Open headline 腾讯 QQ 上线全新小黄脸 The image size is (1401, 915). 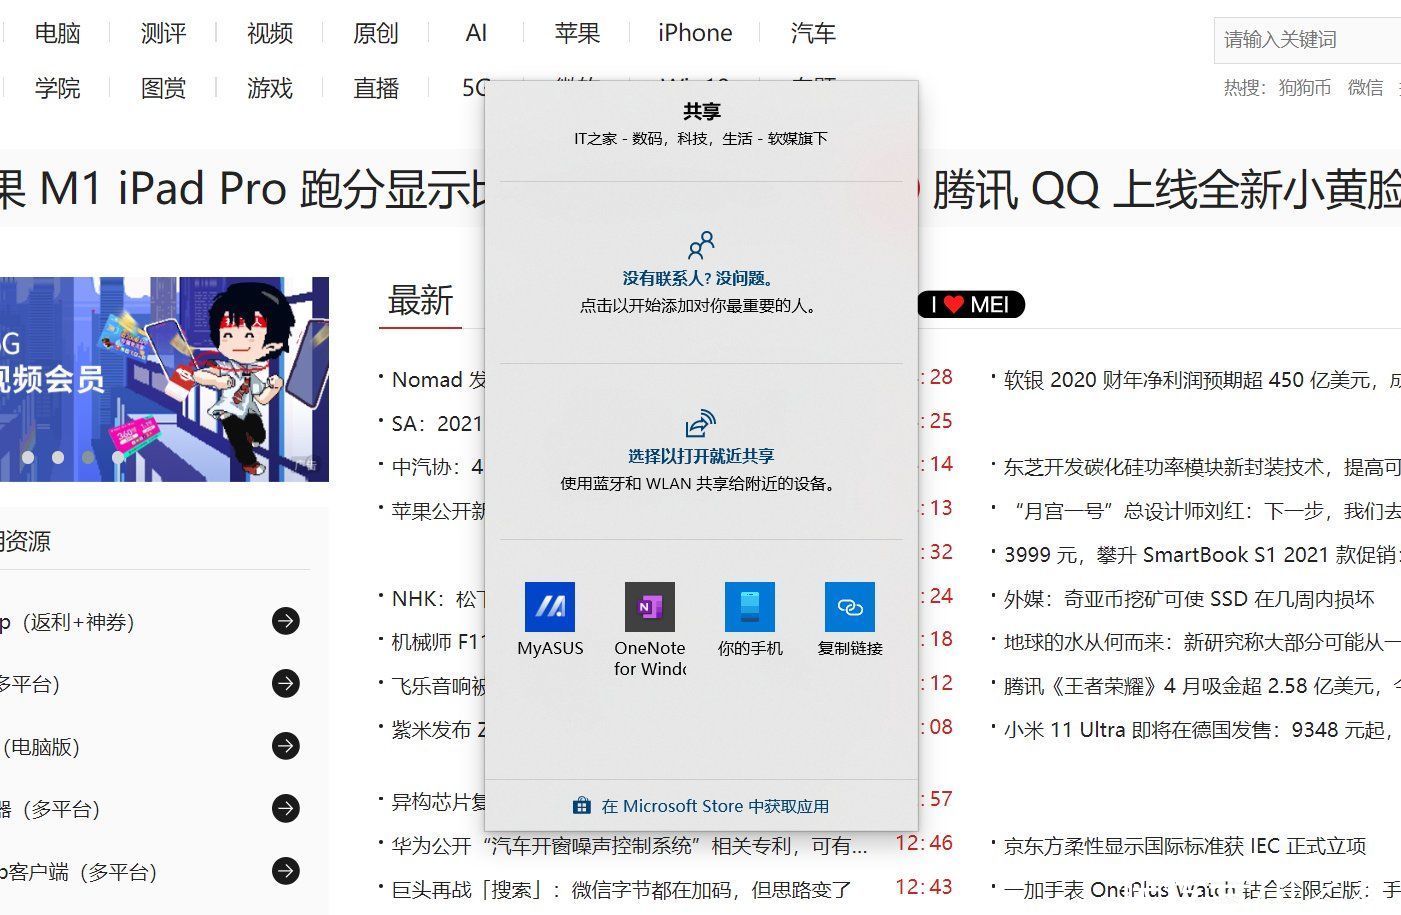1166,189
